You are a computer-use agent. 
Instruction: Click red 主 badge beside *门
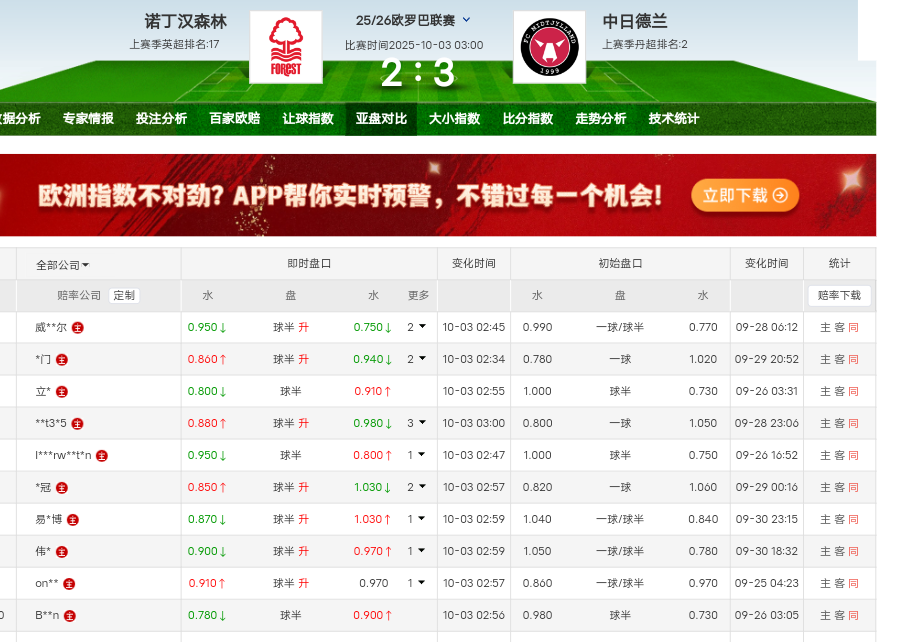click(61, 359)
